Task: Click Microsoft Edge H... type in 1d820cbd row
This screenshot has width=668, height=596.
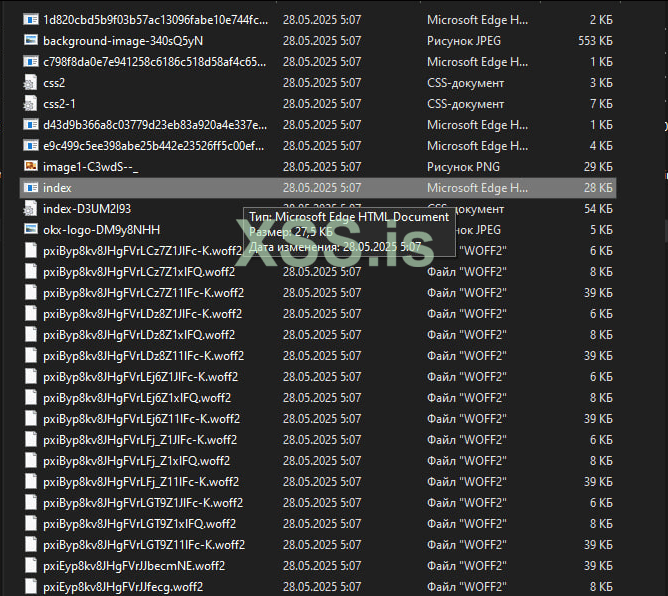Action: (477, 20)
